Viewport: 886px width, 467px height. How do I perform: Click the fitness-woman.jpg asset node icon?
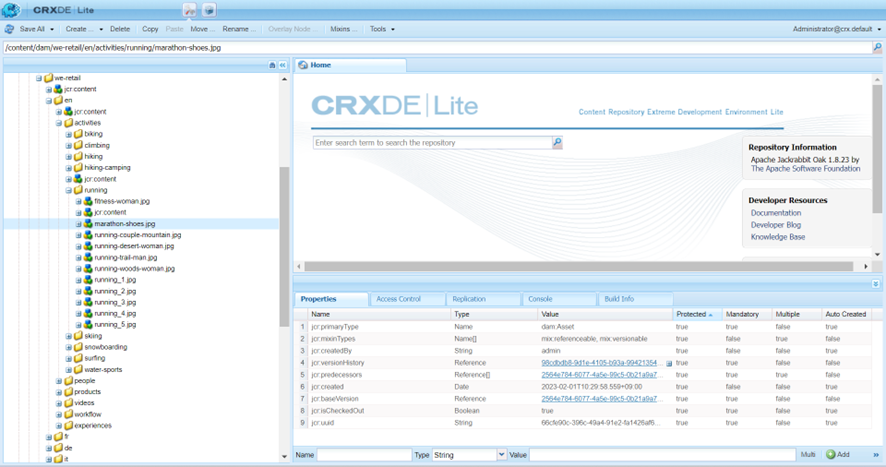(88, 201)
